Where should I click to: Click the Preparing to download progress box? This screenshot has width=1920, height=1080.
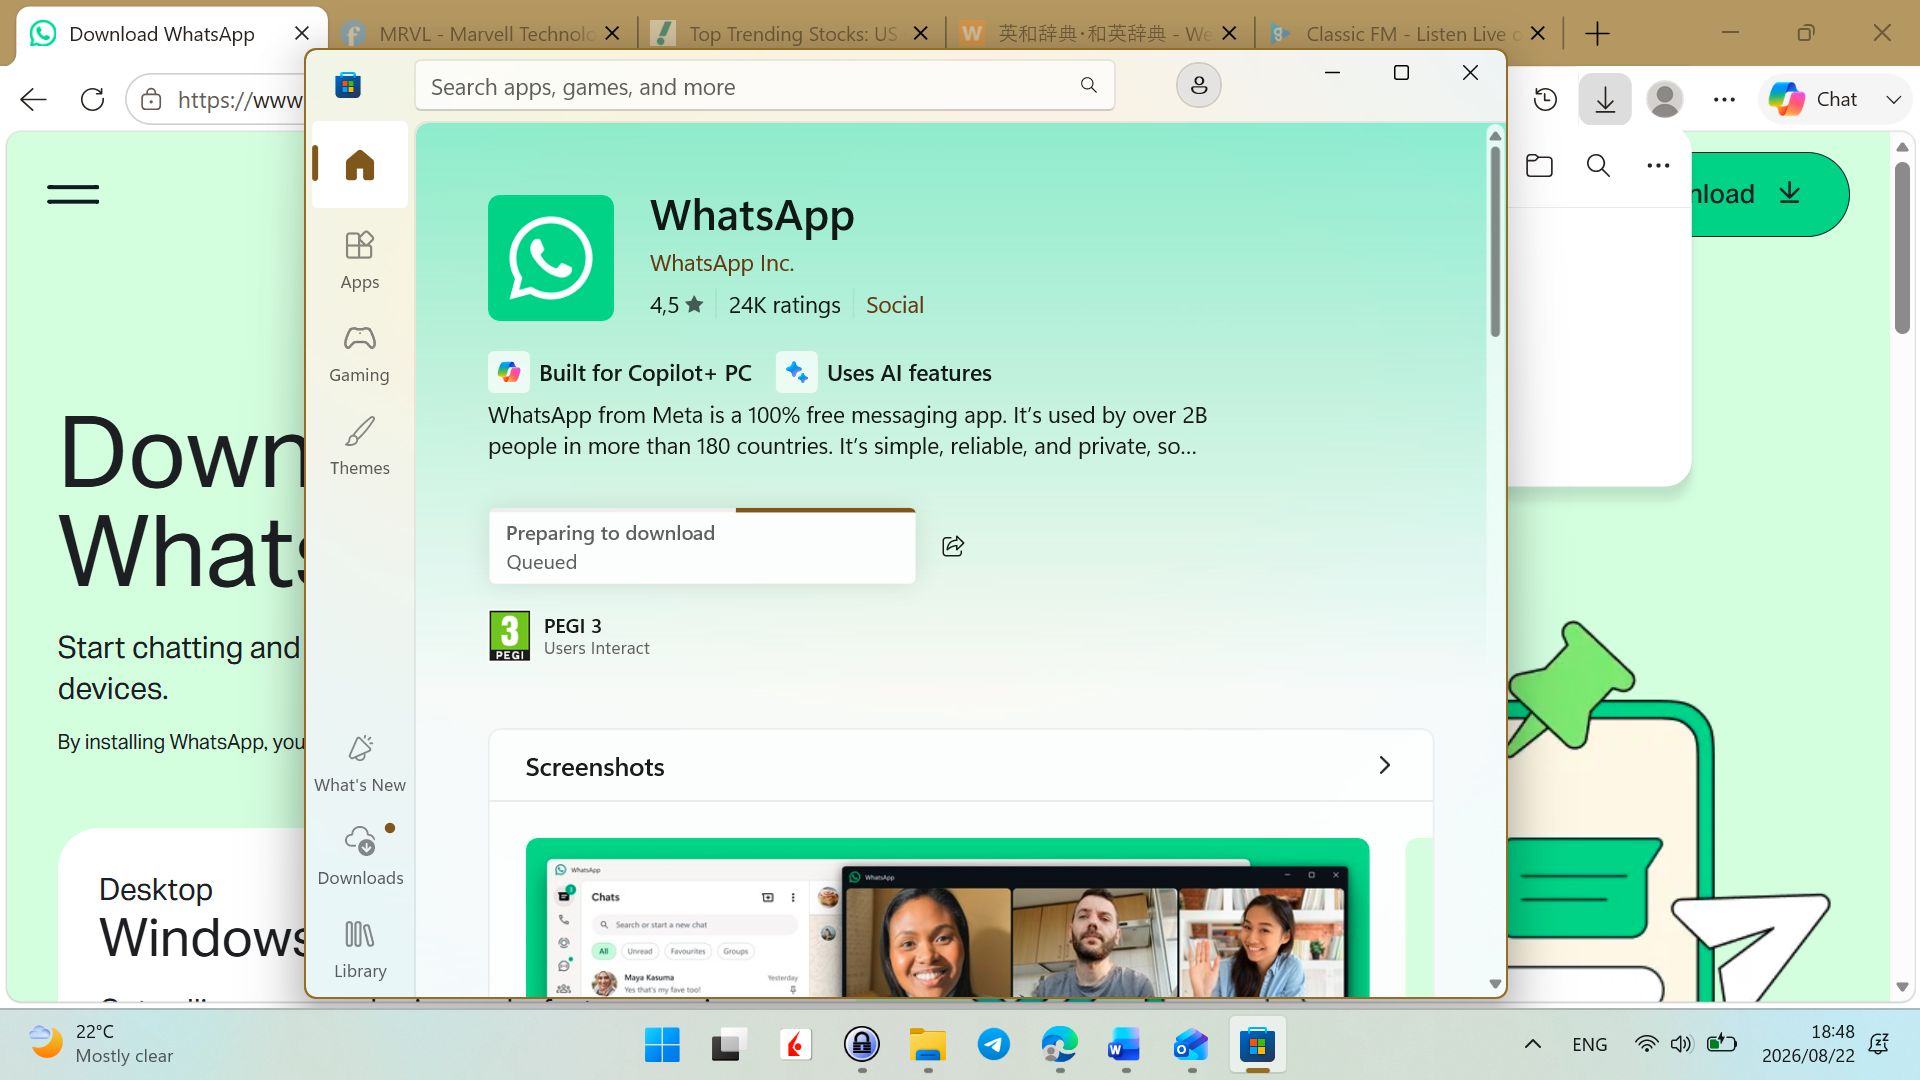click(x=702, y=546)
